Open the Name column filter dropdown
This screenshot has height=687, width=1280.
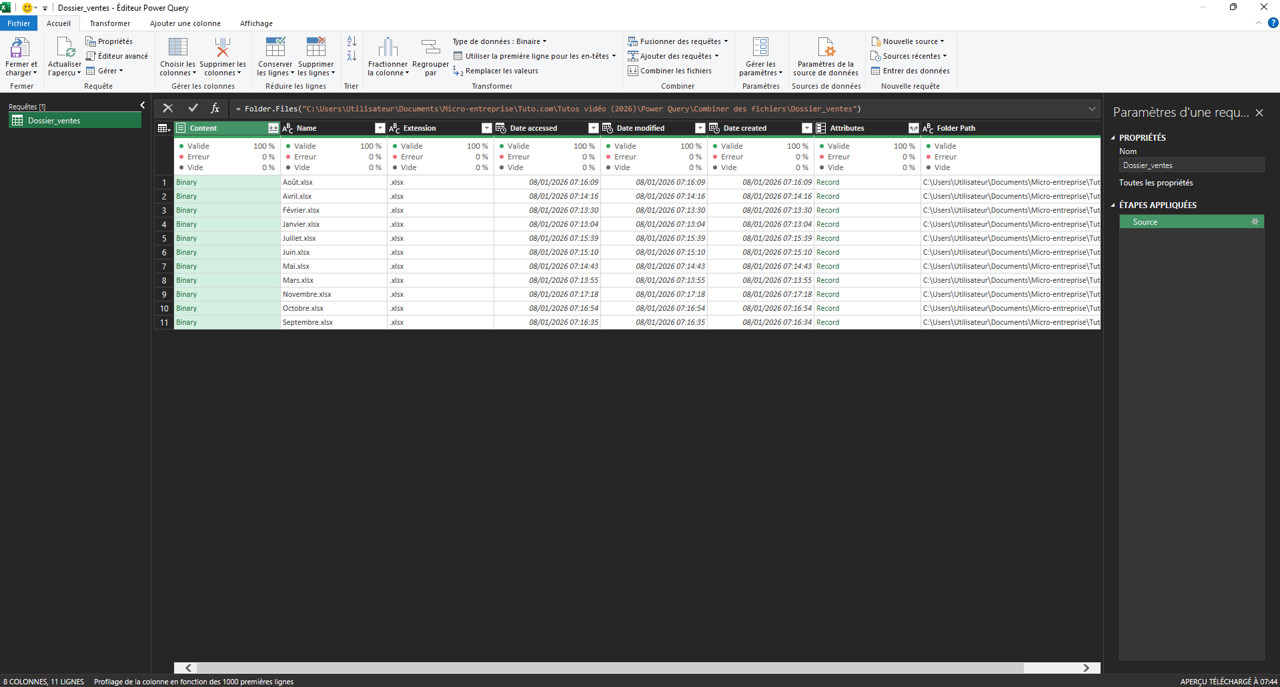click(380, 128)
